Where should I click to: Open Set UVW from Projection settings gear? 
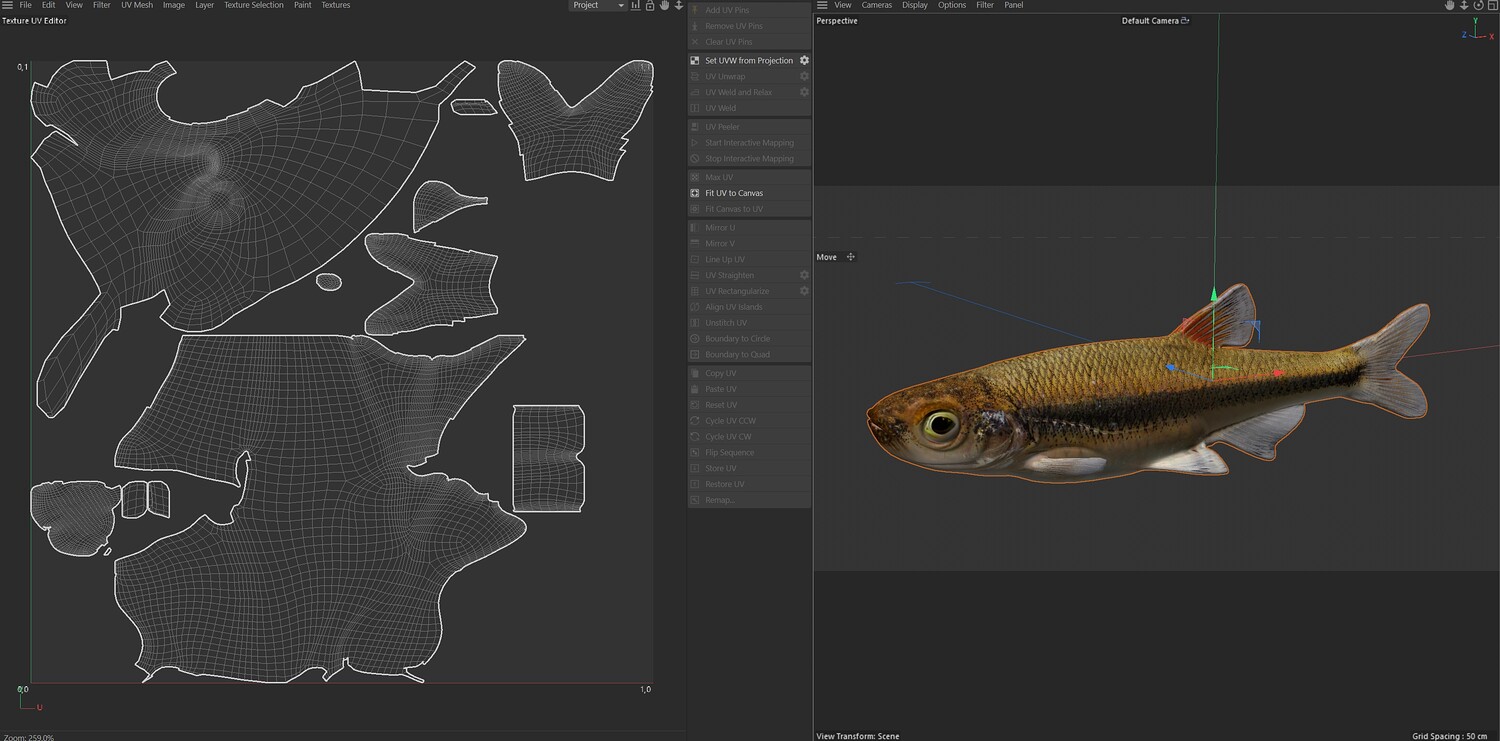tap(804, 61)
